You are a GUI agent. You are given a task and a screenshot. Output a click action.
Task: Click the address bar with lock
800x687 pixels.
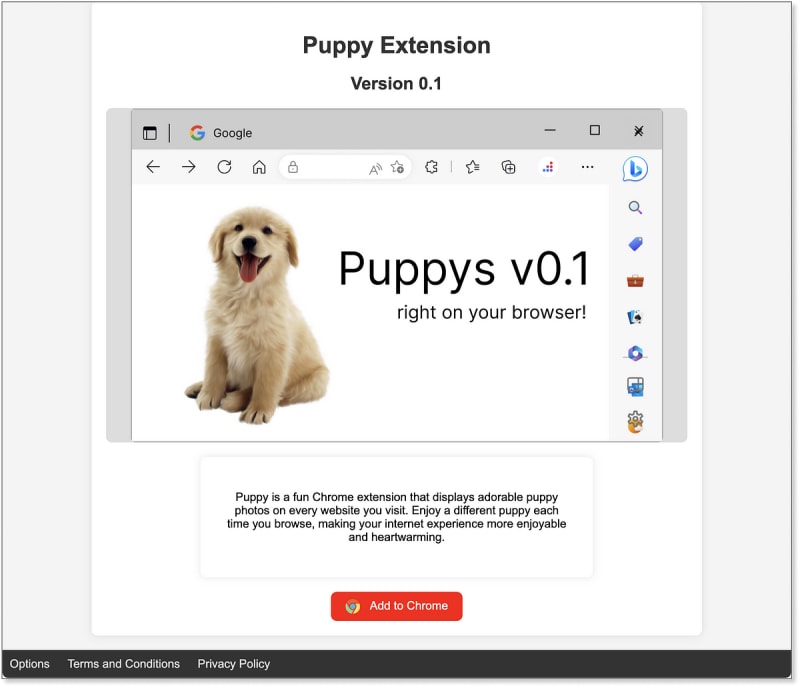coord(330,167)
